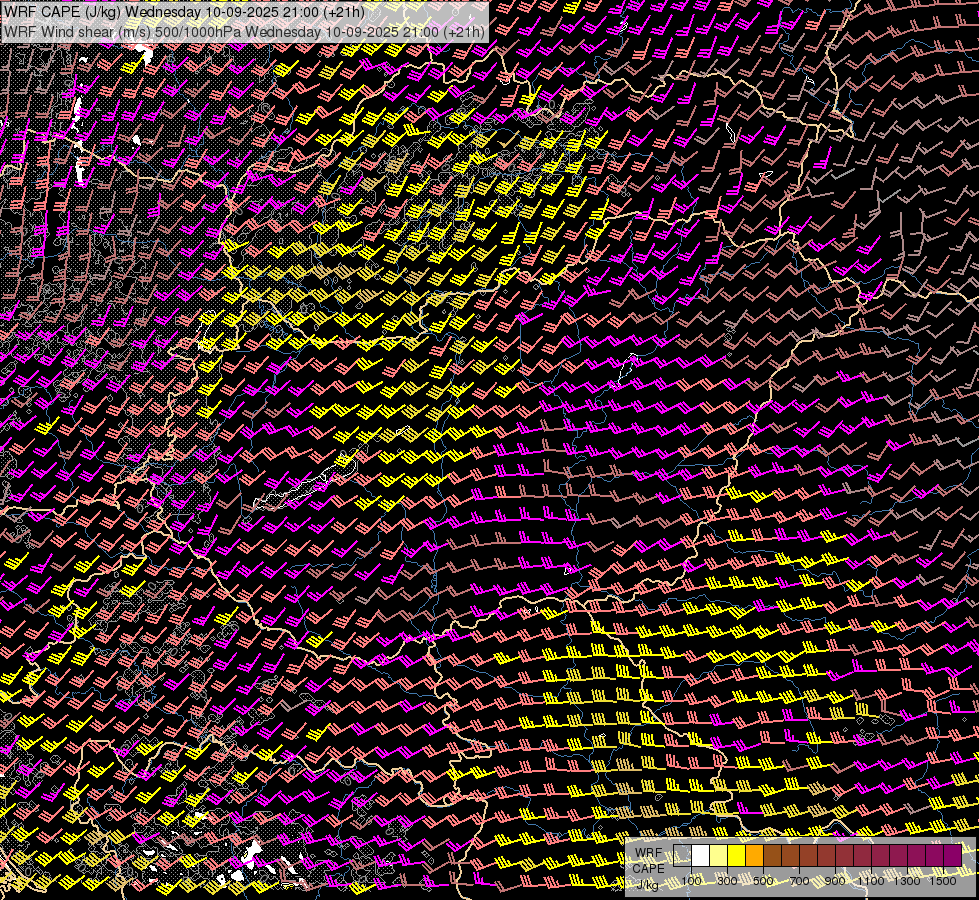This screenshot has height=900, width=979.
Task: Click the 700 label on the CAPE legend
Action: [x=799, y=881]
